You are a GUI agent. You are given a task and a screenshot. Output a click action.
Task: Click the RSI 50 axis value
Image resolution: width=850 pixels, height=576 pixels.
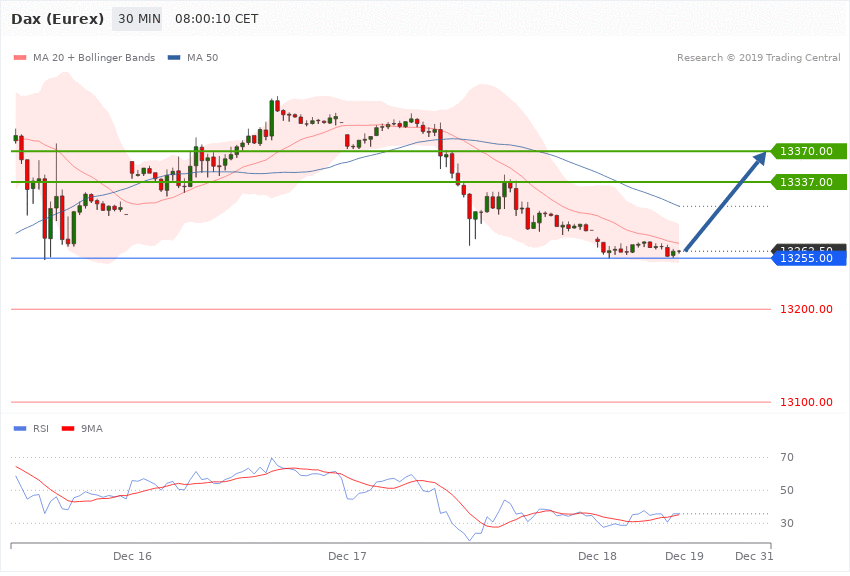(787, 490)
